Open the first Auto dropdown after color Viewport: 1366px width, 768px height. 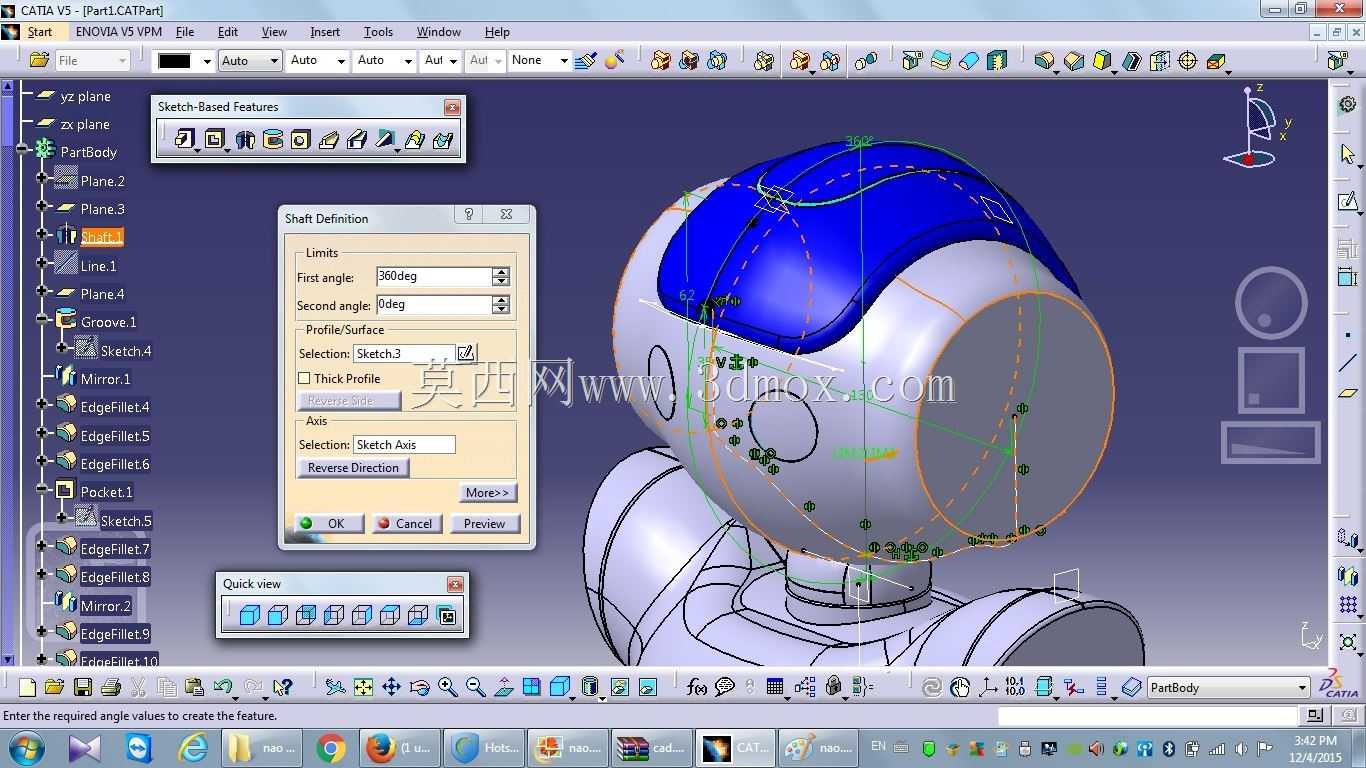click(276, 61)
